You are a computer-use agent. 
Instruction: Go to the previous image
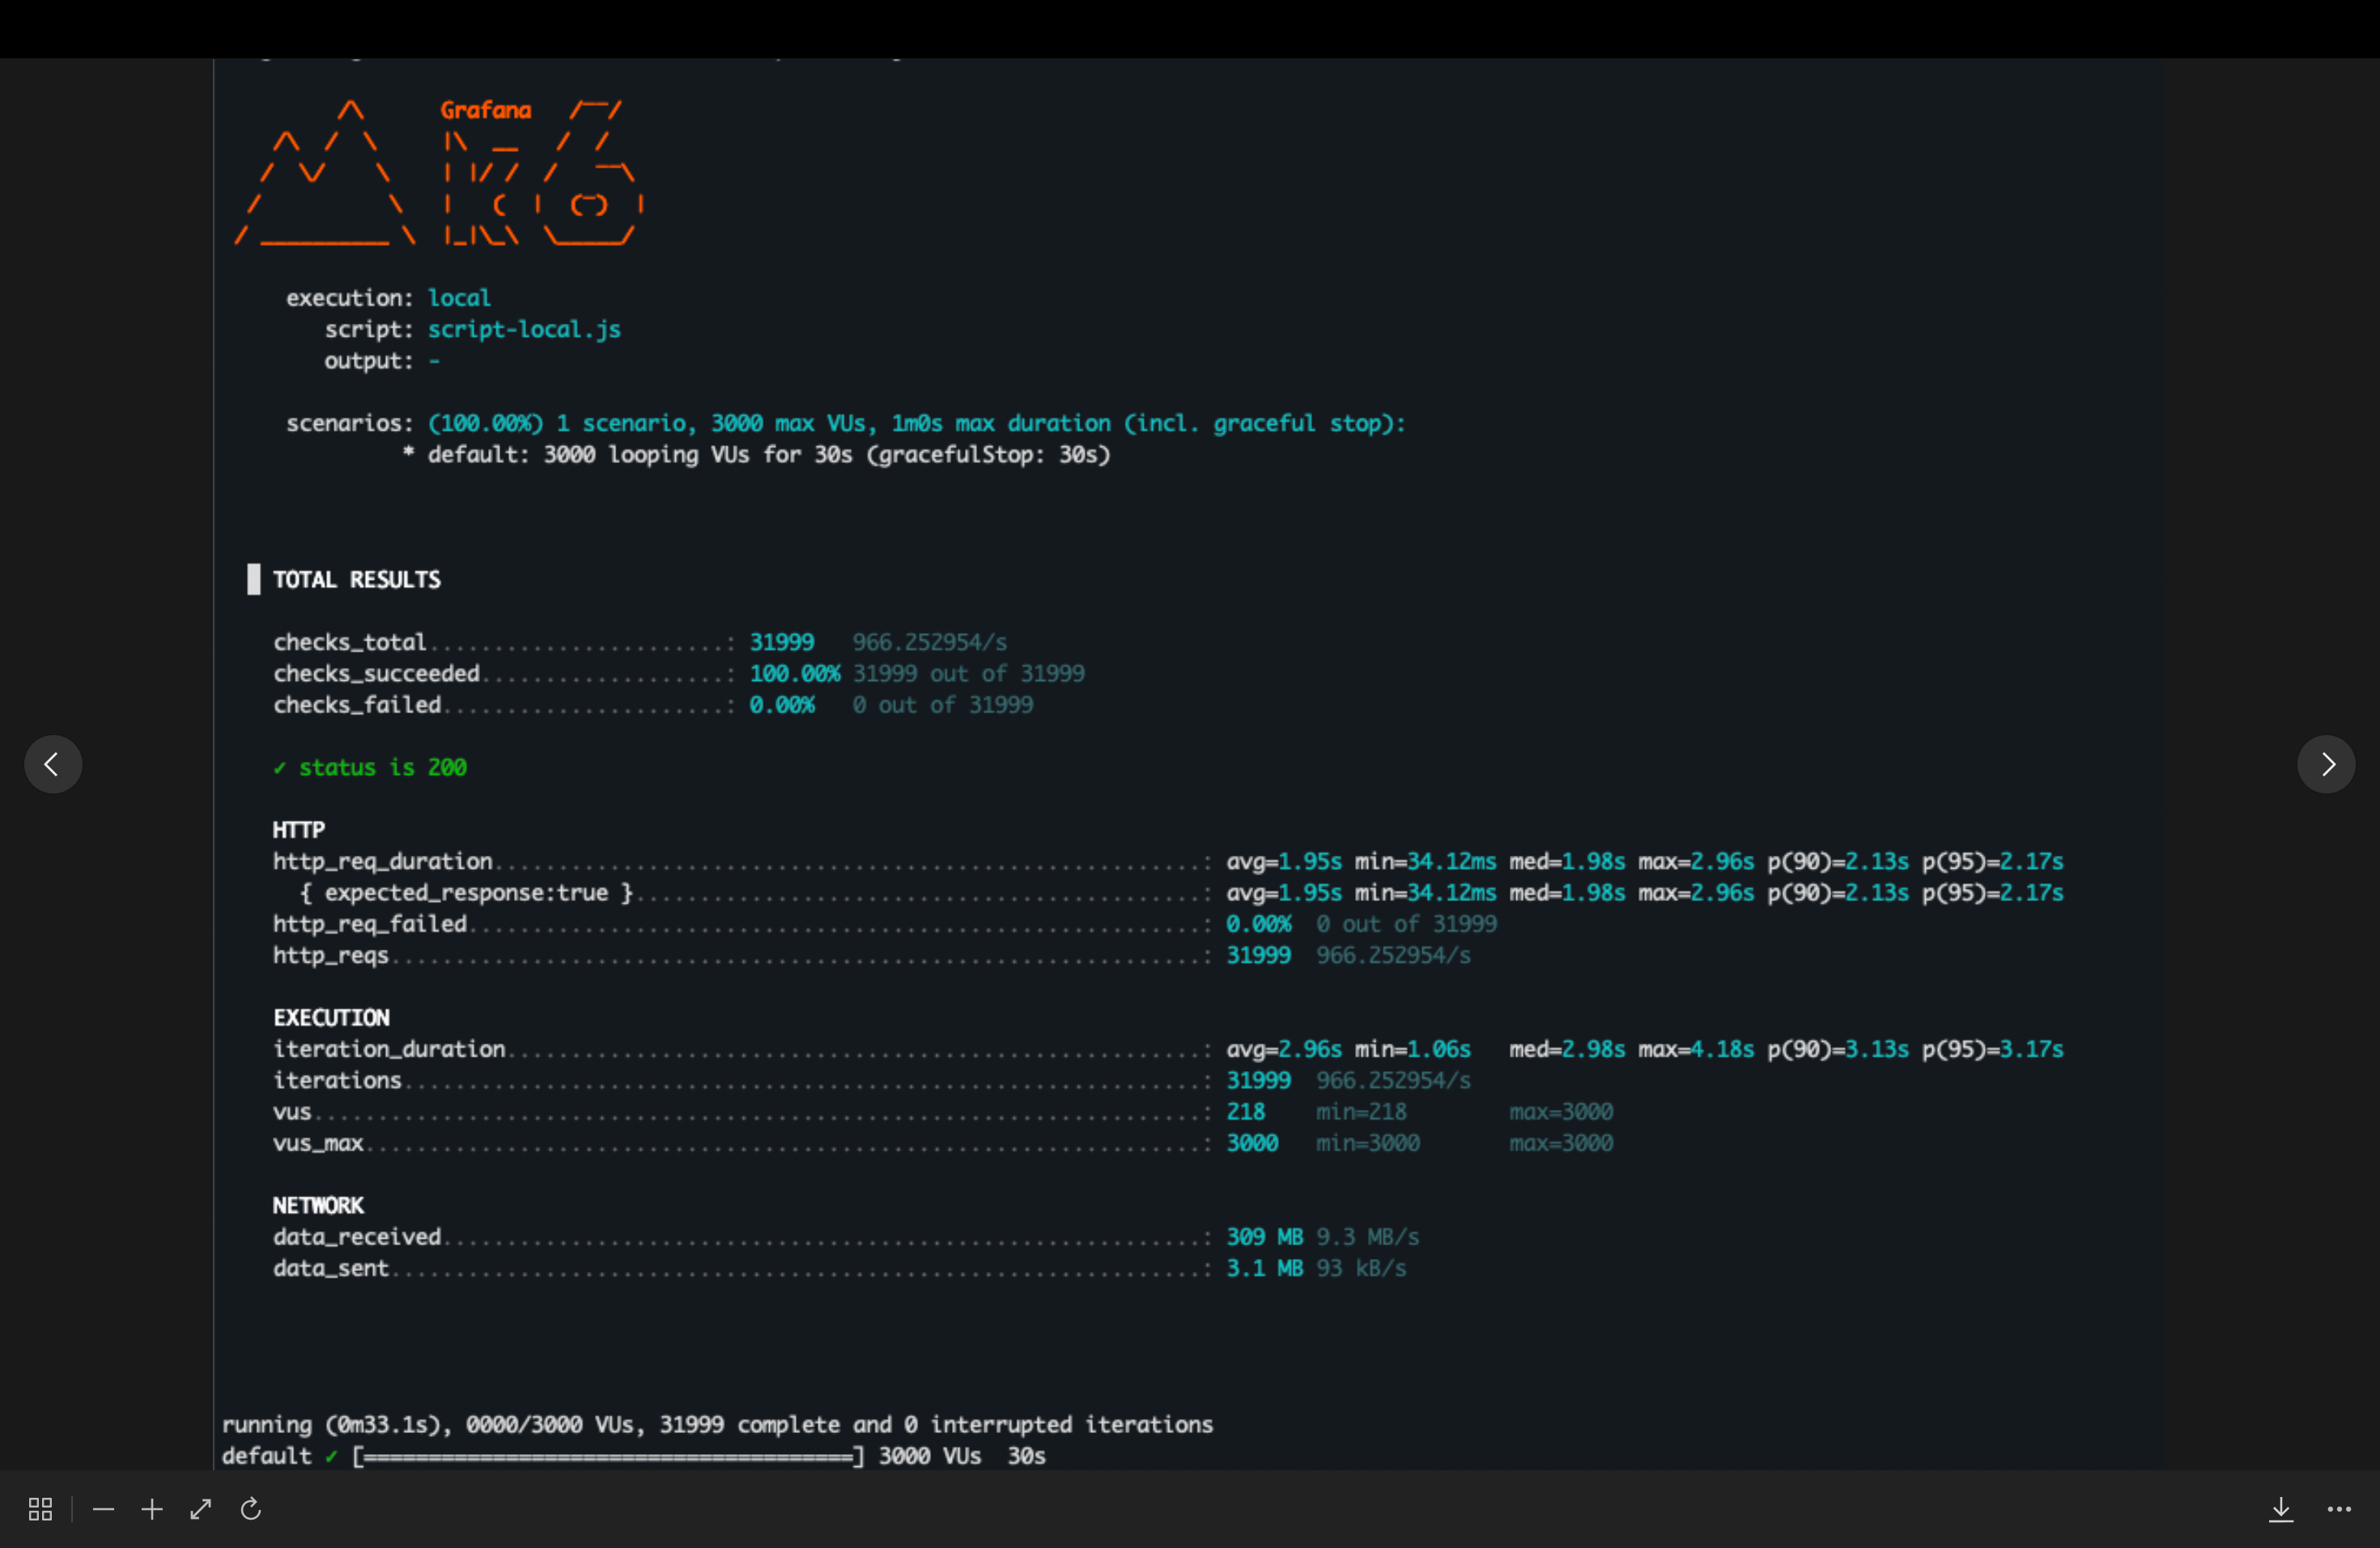pos(53,764)
